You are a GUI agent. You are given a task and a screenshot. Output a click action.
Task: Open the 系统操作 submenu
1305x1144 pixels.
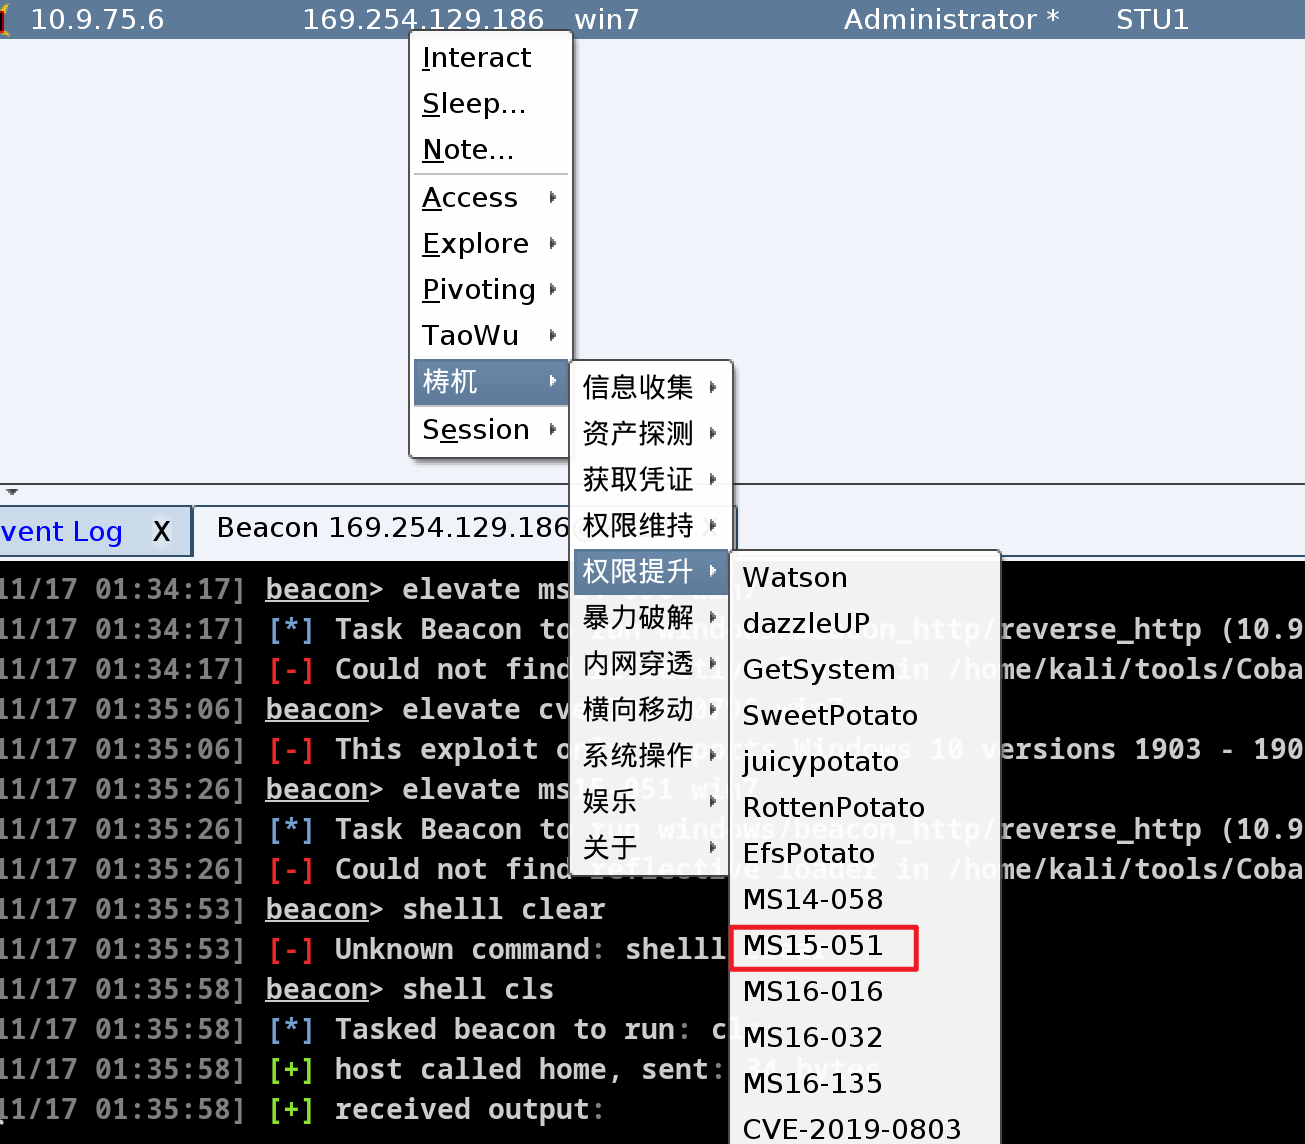[x=651, y=755]
